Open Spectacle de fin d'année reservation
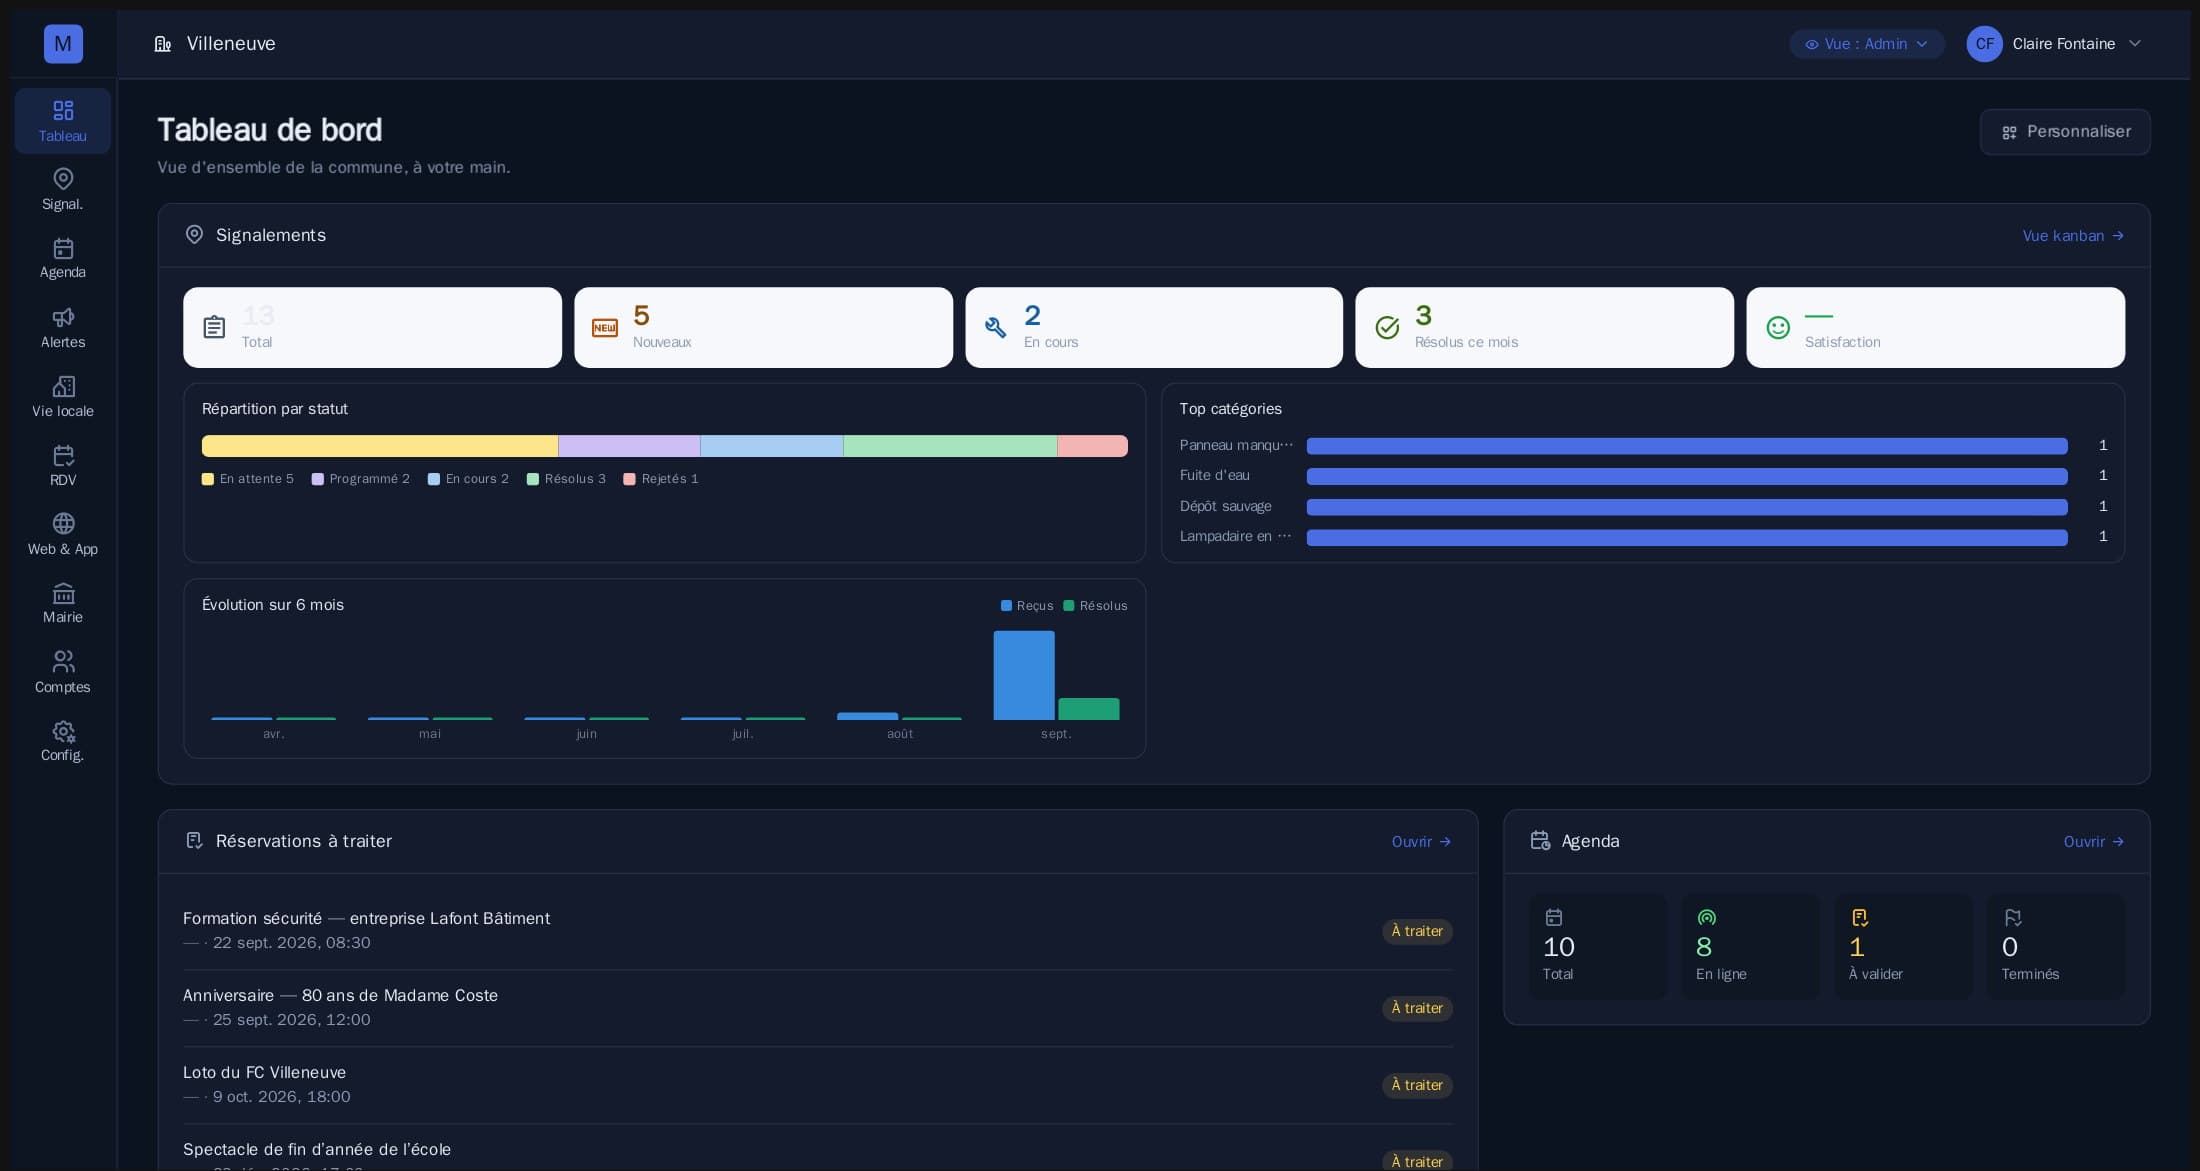The image size is (2200, 1171). pos(817,1149)
